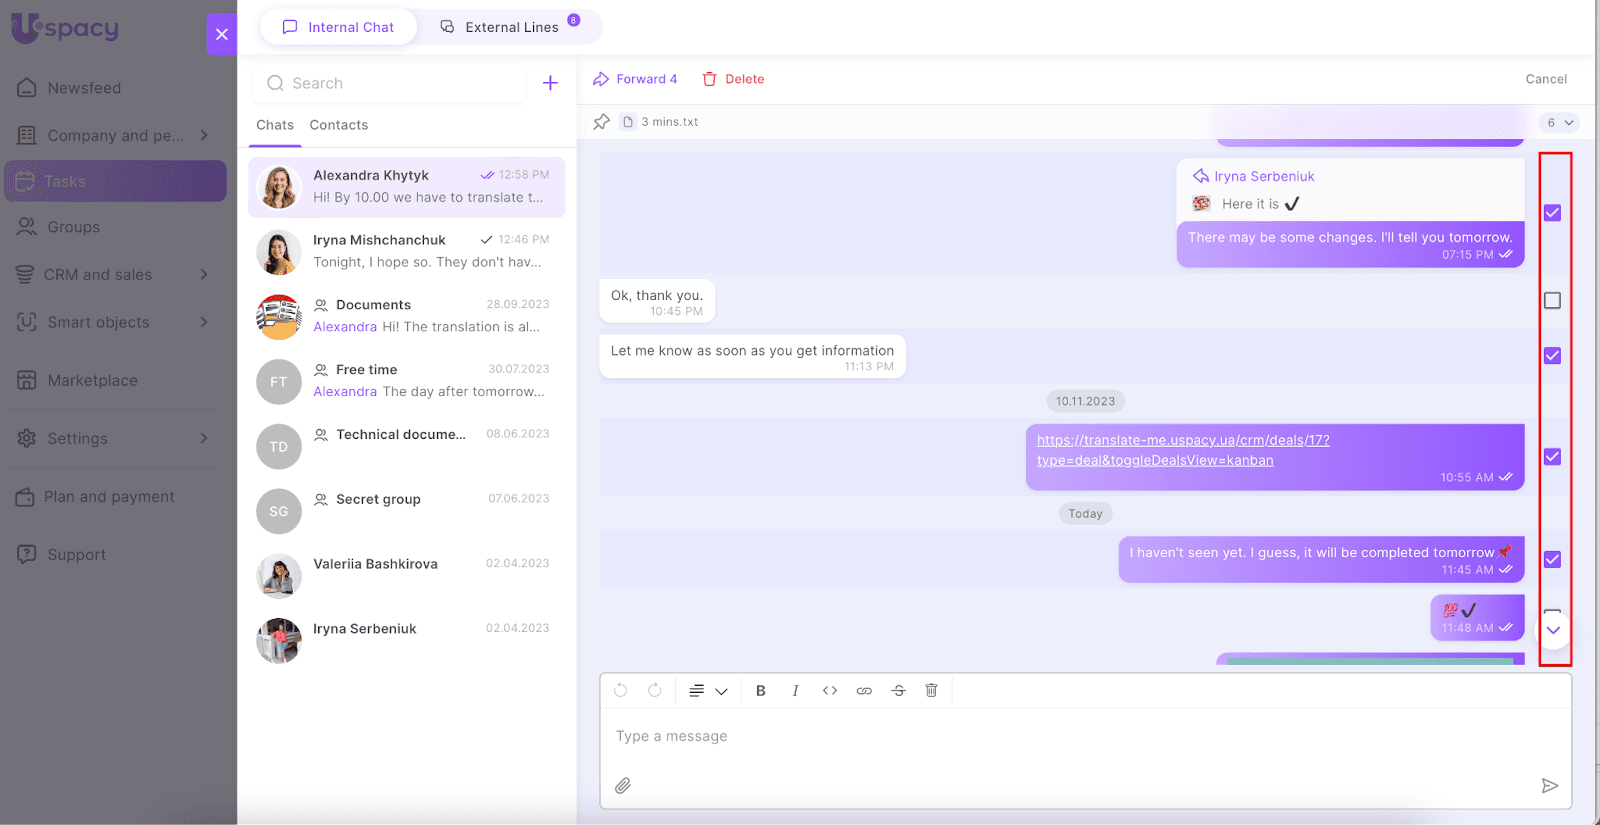Open the External Lines tab

510,27
